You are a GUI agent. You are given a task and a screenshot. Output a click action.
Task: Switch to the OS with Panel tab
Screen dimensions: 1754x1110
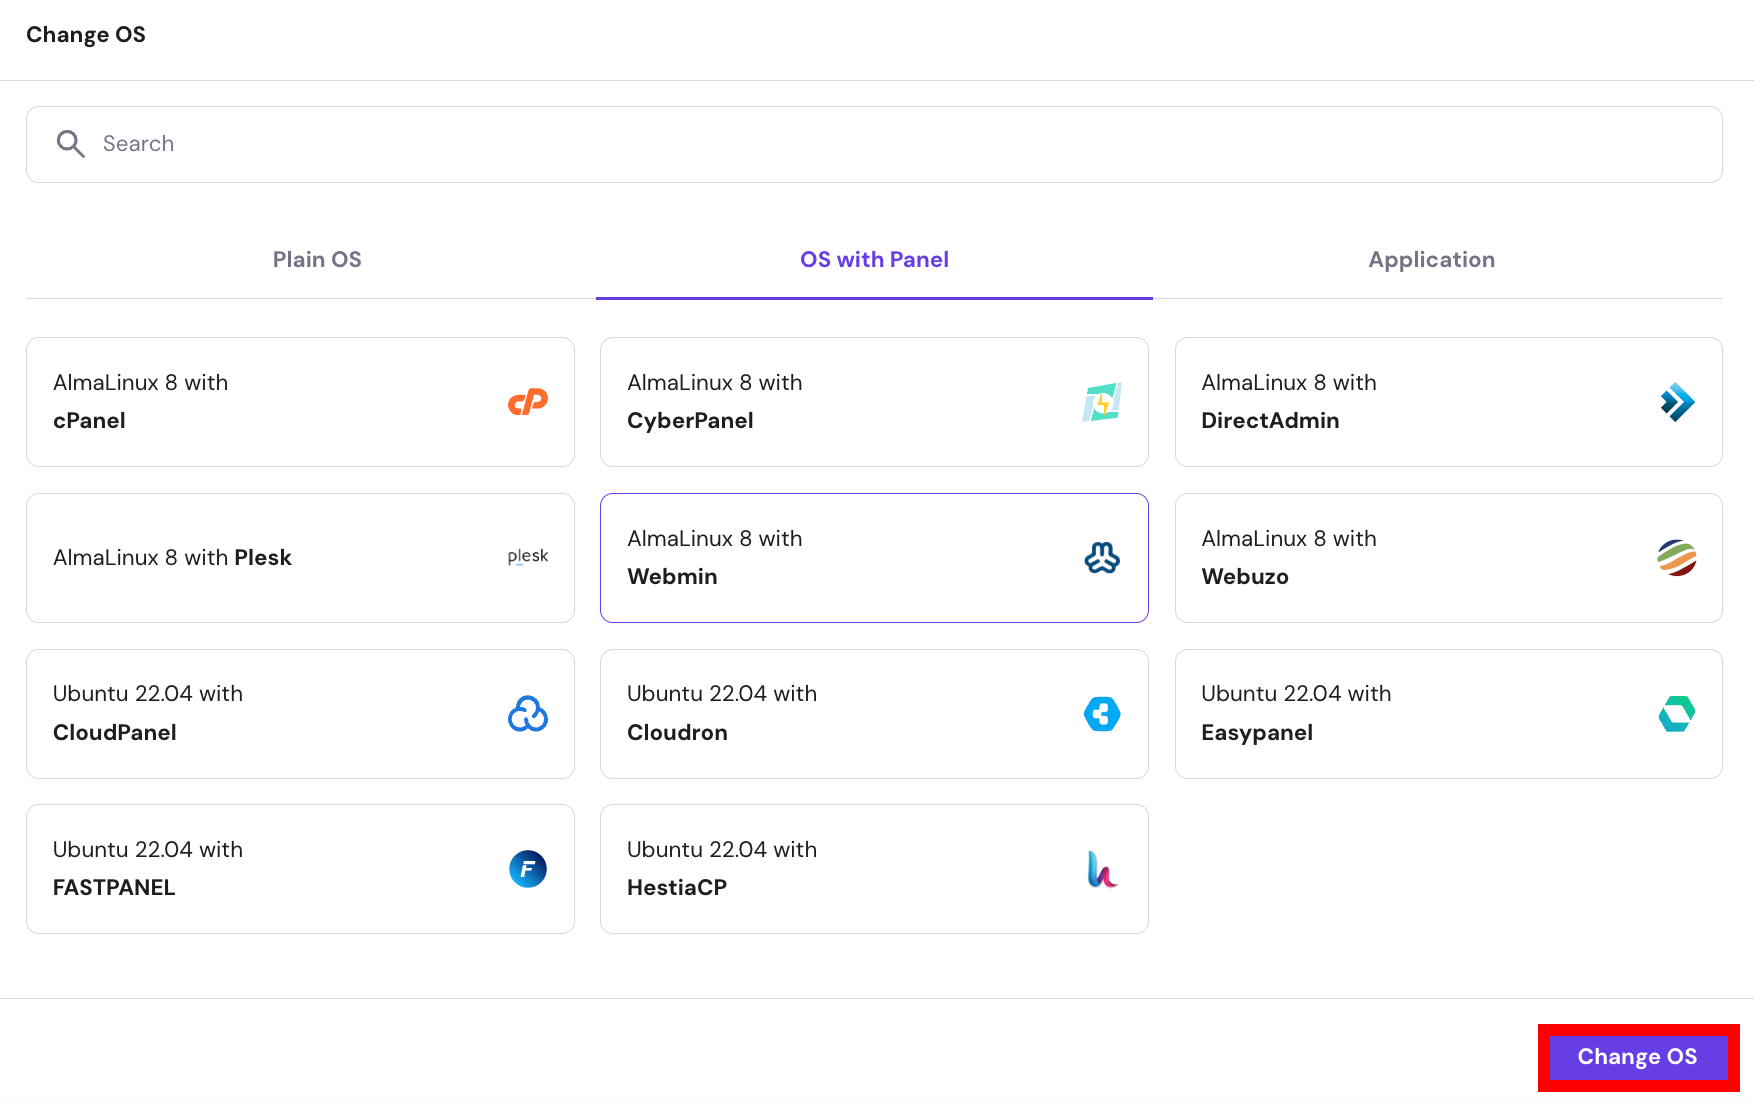874,259
